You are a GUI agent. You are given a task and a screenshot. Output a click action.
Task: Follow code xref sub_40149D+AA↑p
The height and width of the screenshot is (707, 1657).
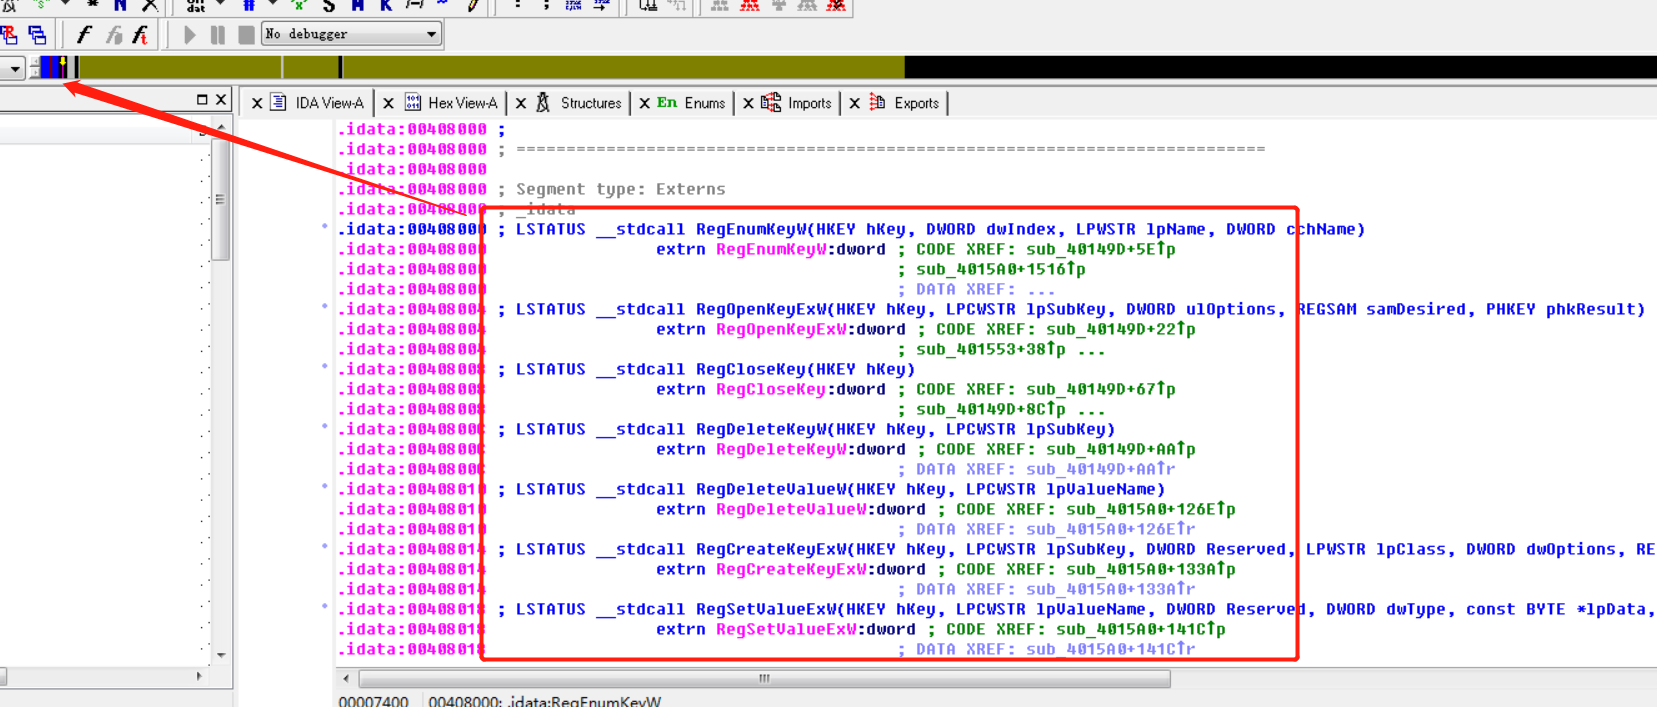click(x=1121, y=449)
